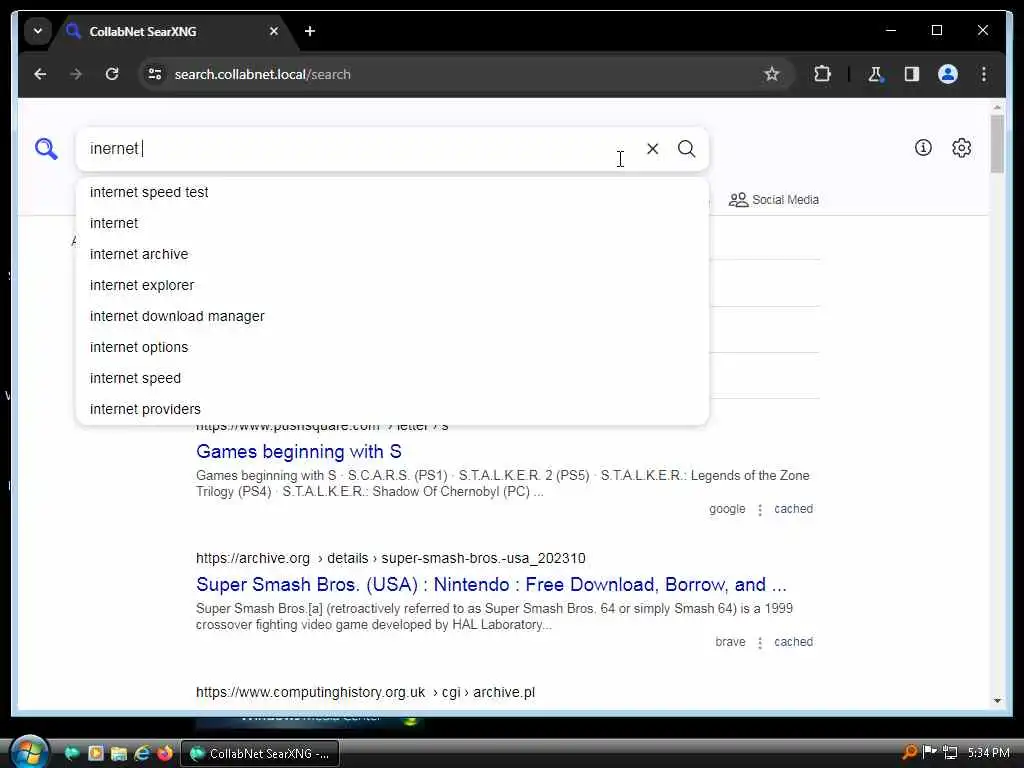Click the computinghistory.org.uk result URL
The width and height of the screenshot is (1024, 768).
point(365,692)
